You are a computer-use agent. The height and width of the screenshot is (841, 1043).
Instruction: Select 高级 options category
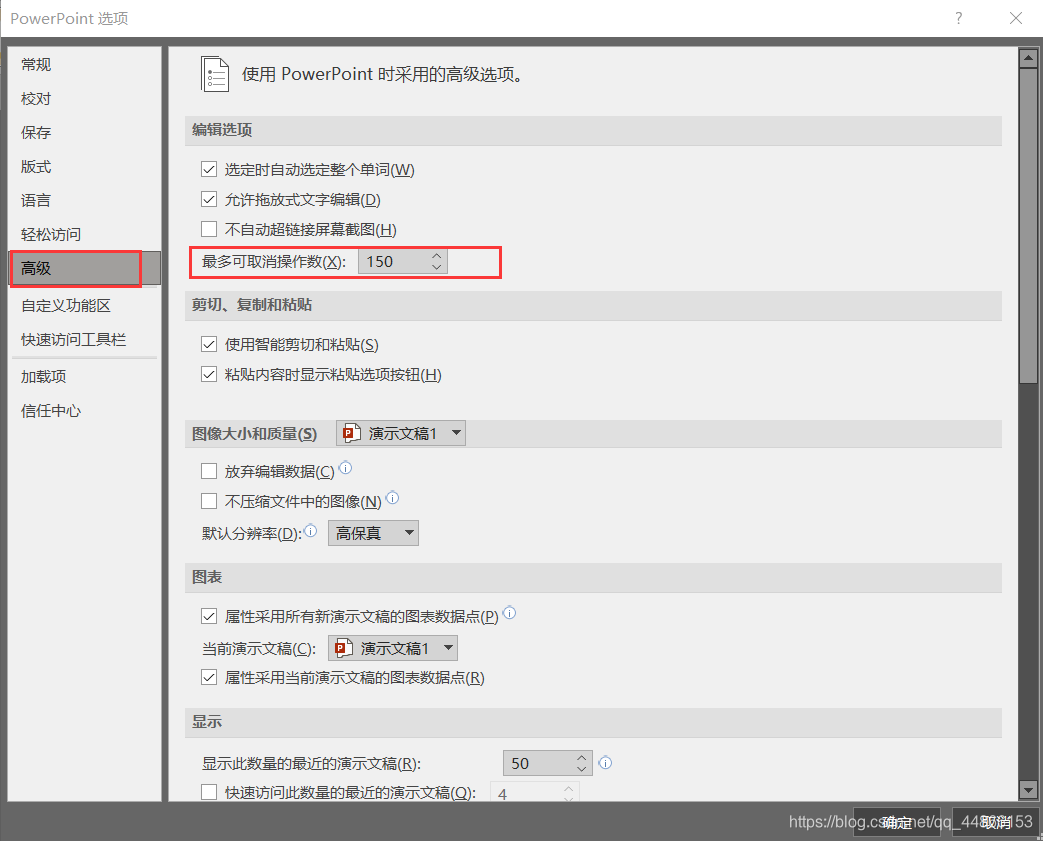[84, 268]
